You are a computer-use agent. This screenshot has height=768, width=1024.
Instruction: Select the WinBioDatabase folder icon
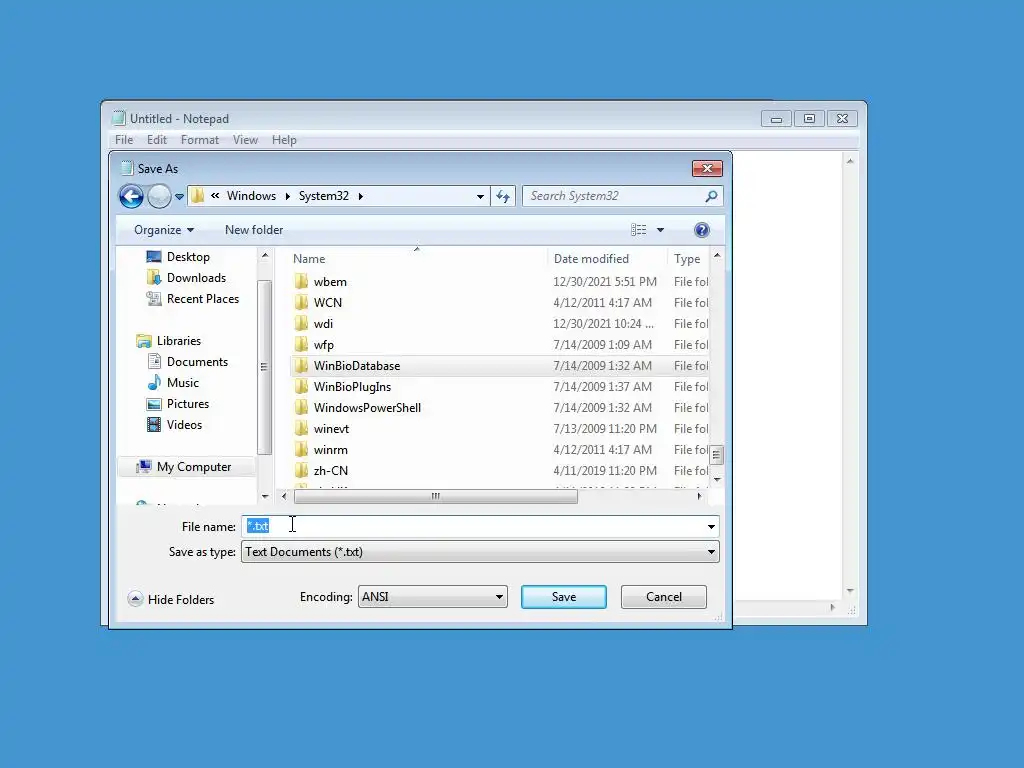(301, 365)
